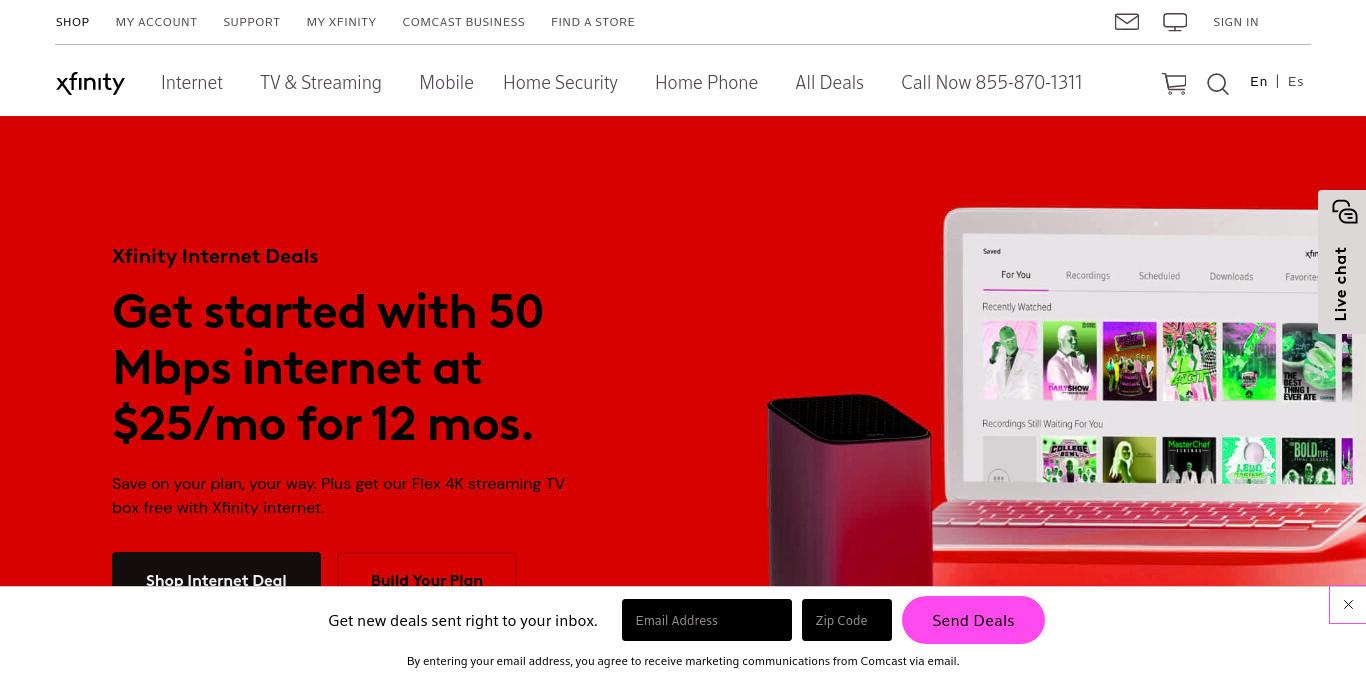Go to Xfinity logo home
Viewport: 1366px width, 677px height.
click(90, 83)
